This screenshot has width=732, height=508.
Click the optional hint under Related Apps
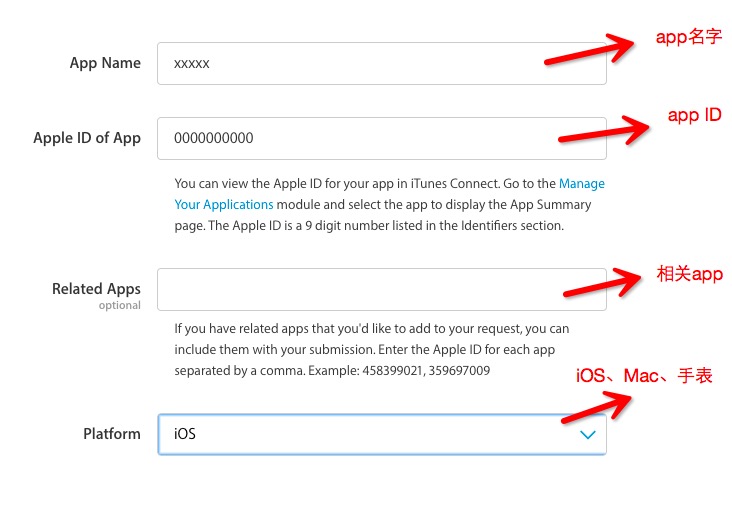pyautogui.click(x=120, y=305)
